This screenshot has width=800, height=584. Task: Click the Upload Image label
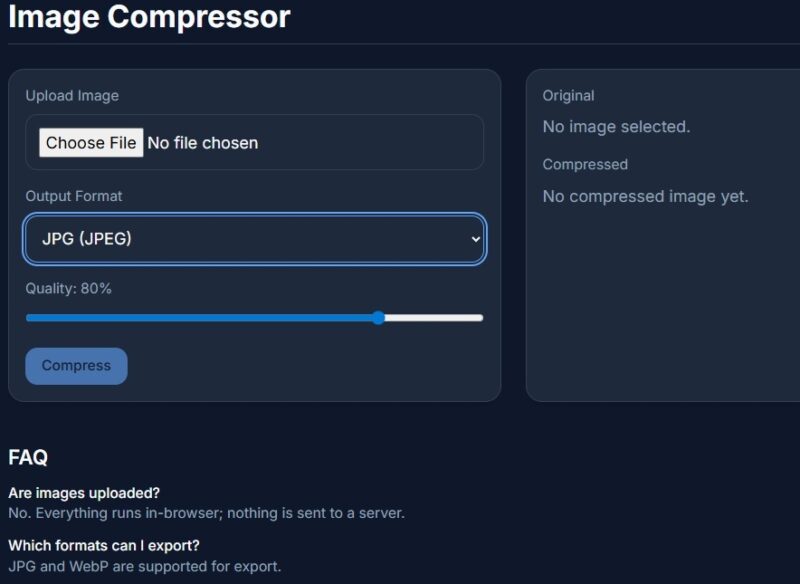pos(72,96)
